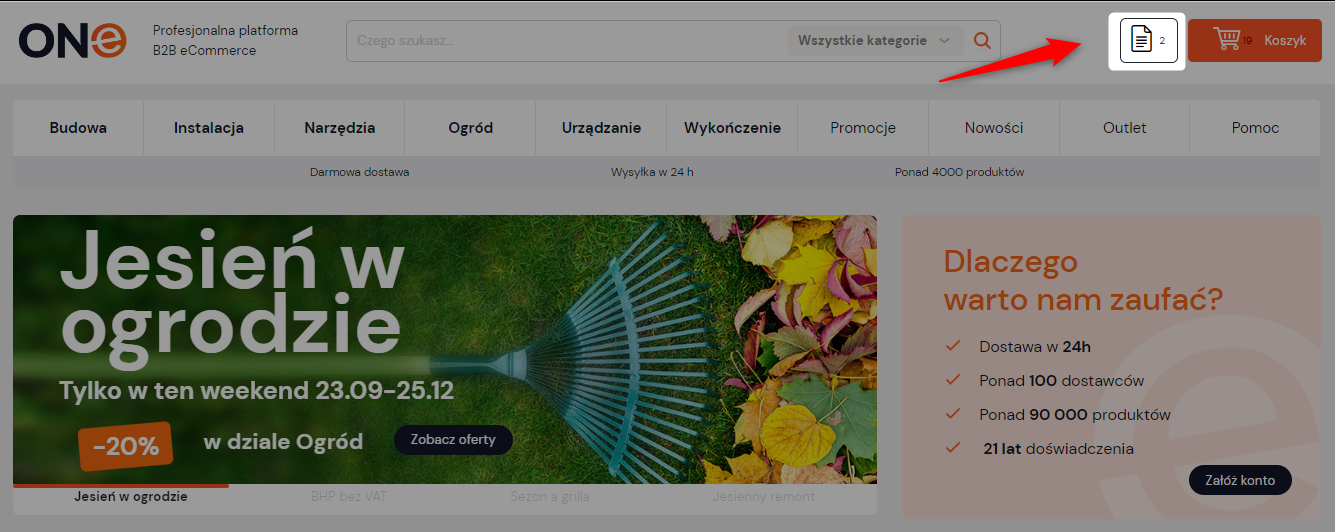1335x532 pixels.
Task: Click the Załóż konto button
Action: [1240, 480]
